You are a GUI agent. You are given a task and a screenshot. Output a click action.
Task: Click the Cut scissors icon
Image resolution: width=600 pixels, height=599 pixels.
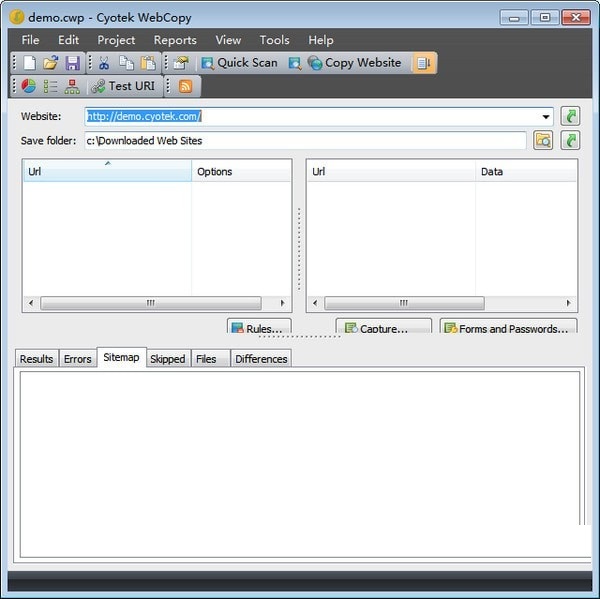[x=104, y=63]
